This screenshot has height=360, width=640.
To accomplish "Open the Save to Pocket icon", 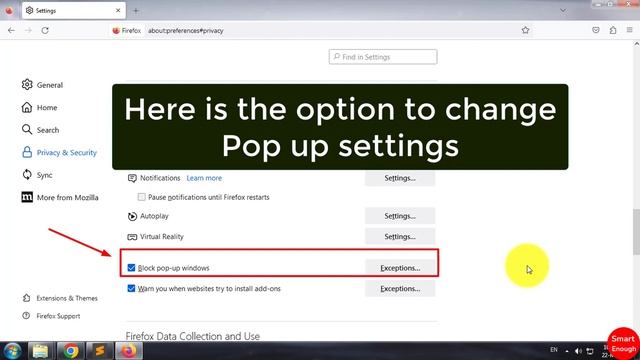I will click(x=596, y=30).
